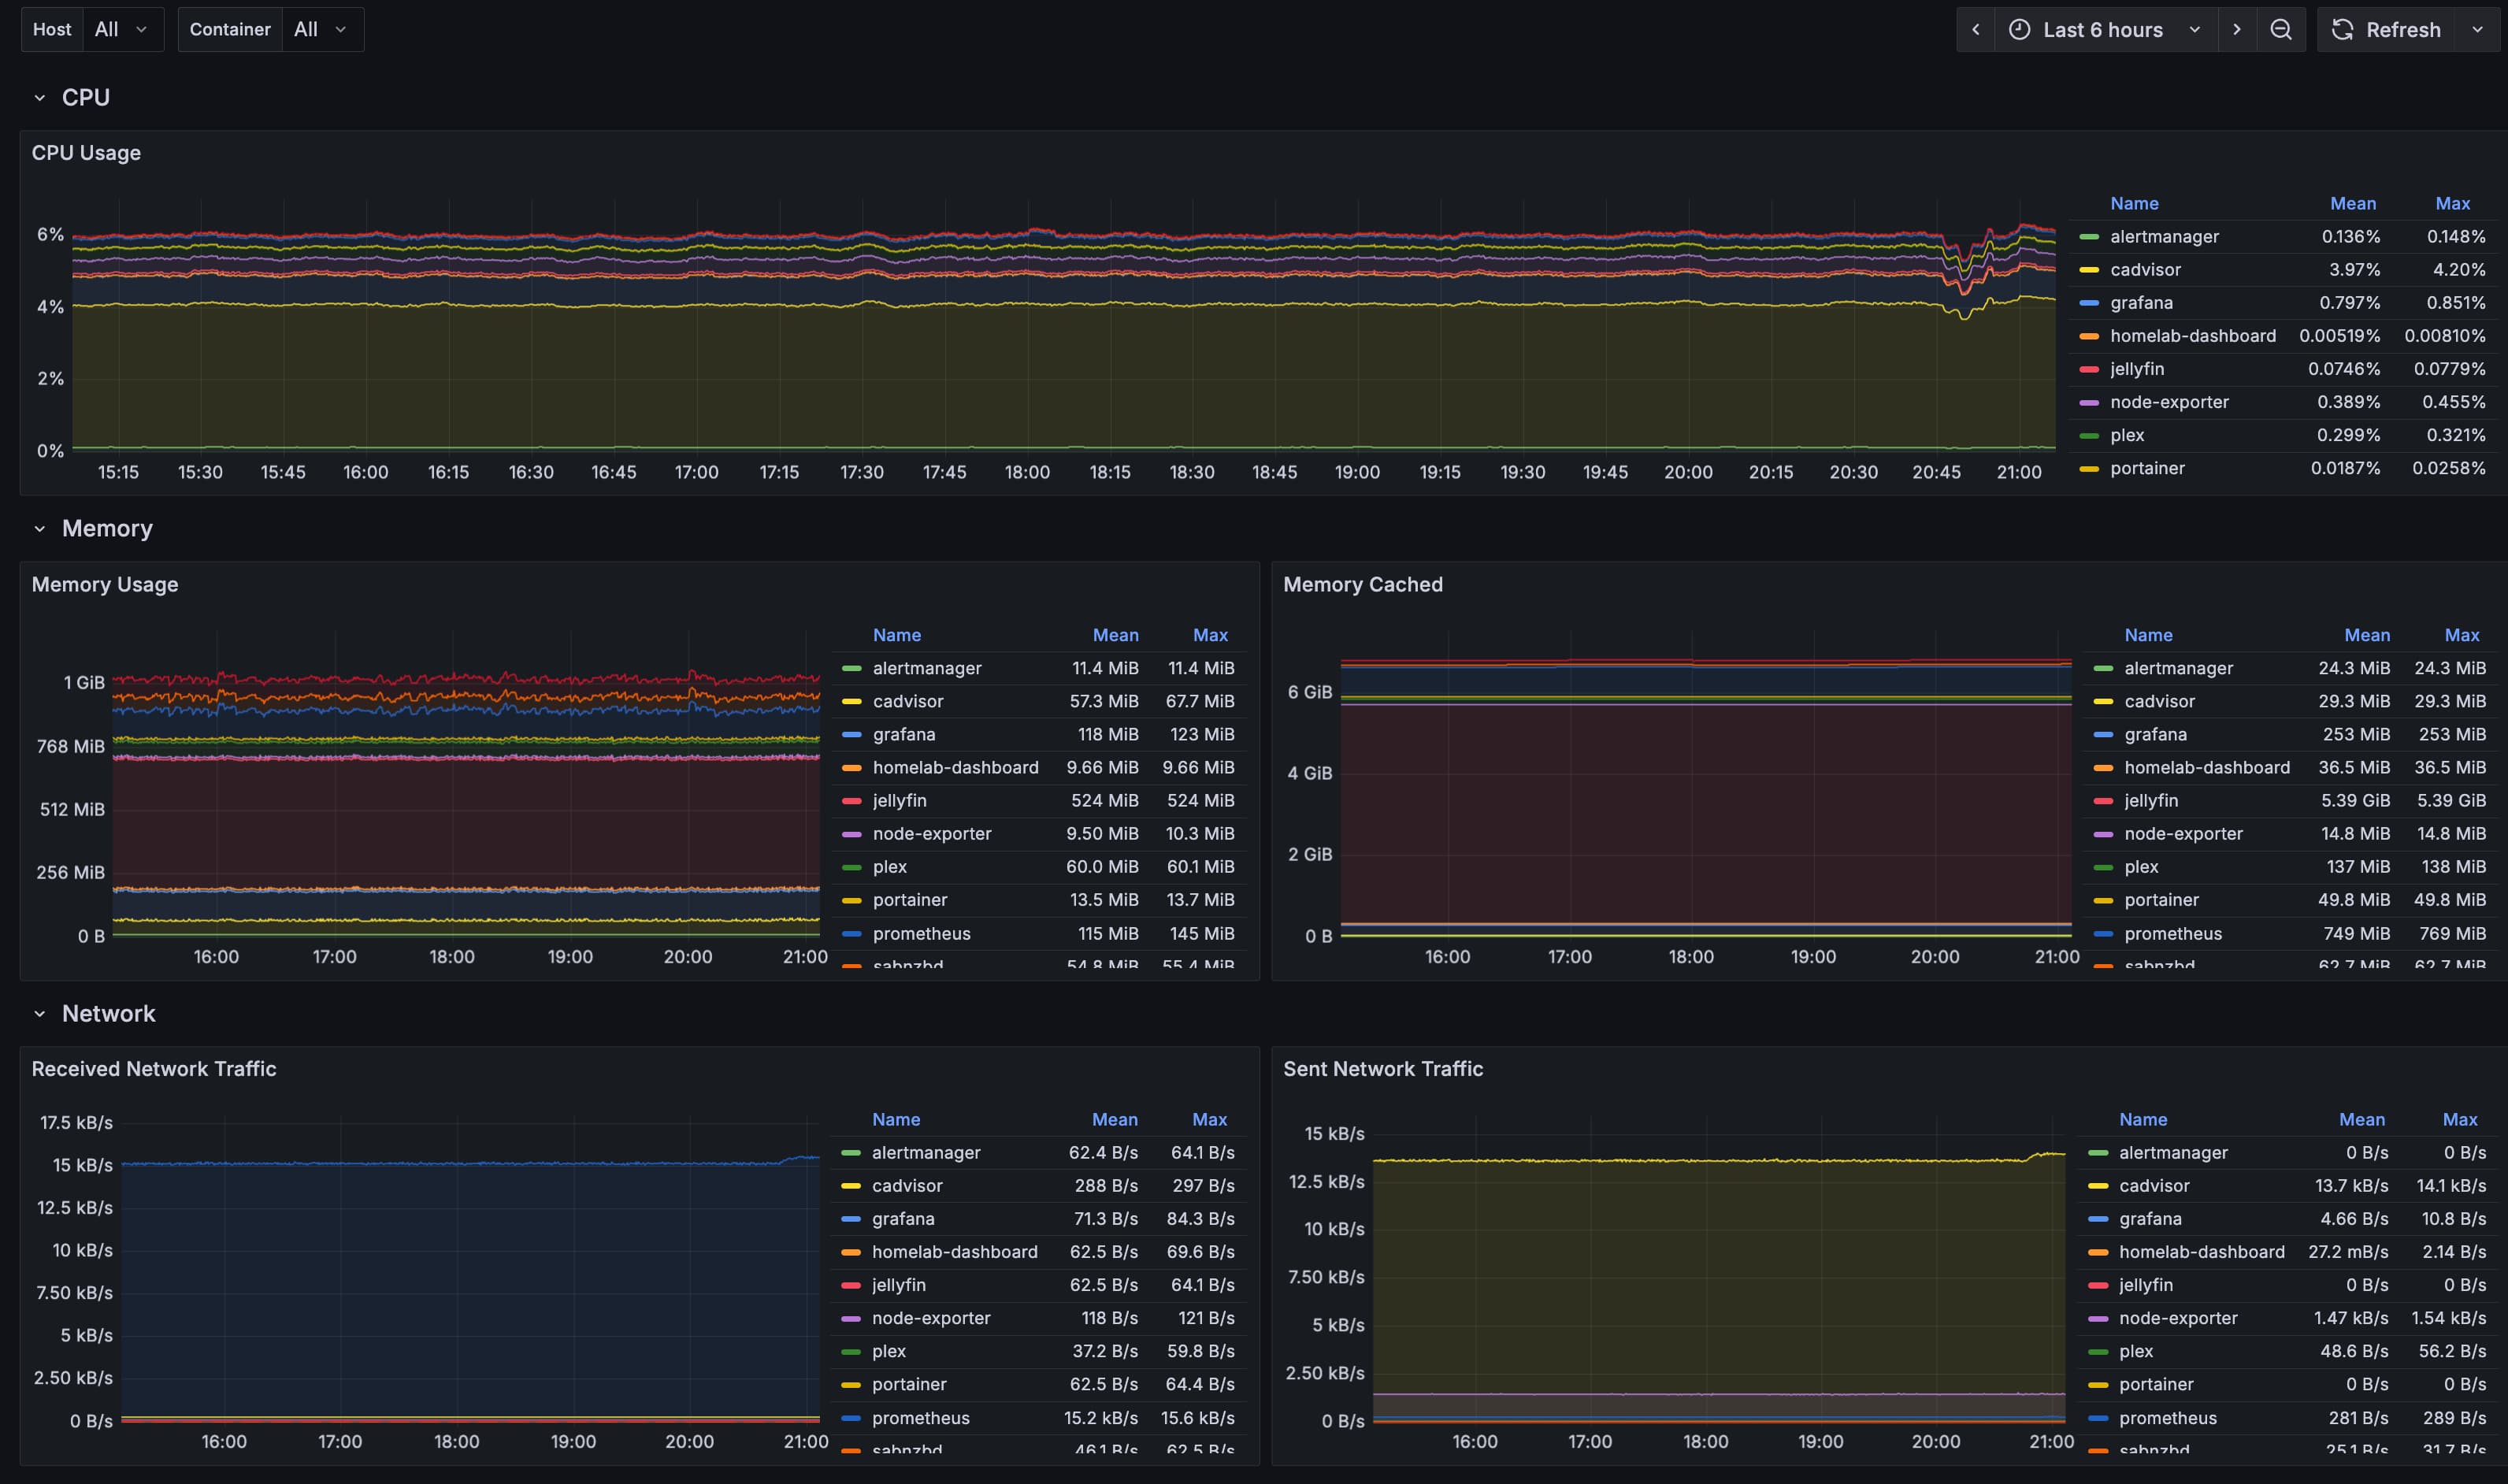Open the Container filter dropdown

coord(321,29)
